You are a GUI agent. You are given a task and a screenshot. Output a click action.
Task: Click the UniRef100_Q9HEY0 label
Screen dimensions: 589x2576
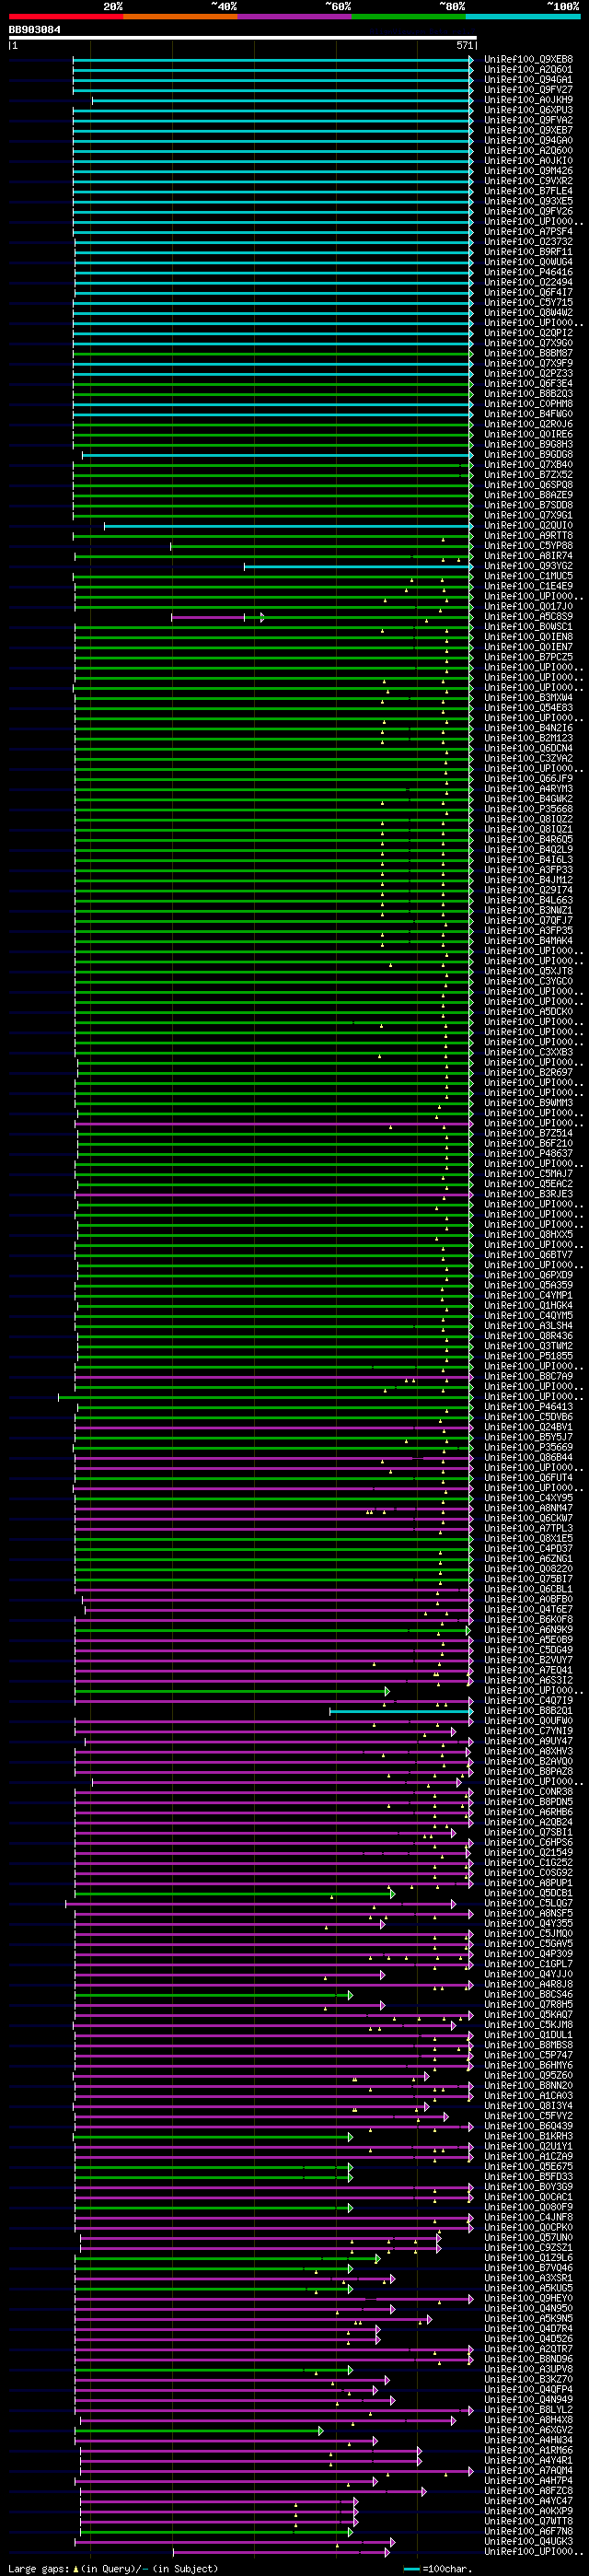coord(529,2299)
